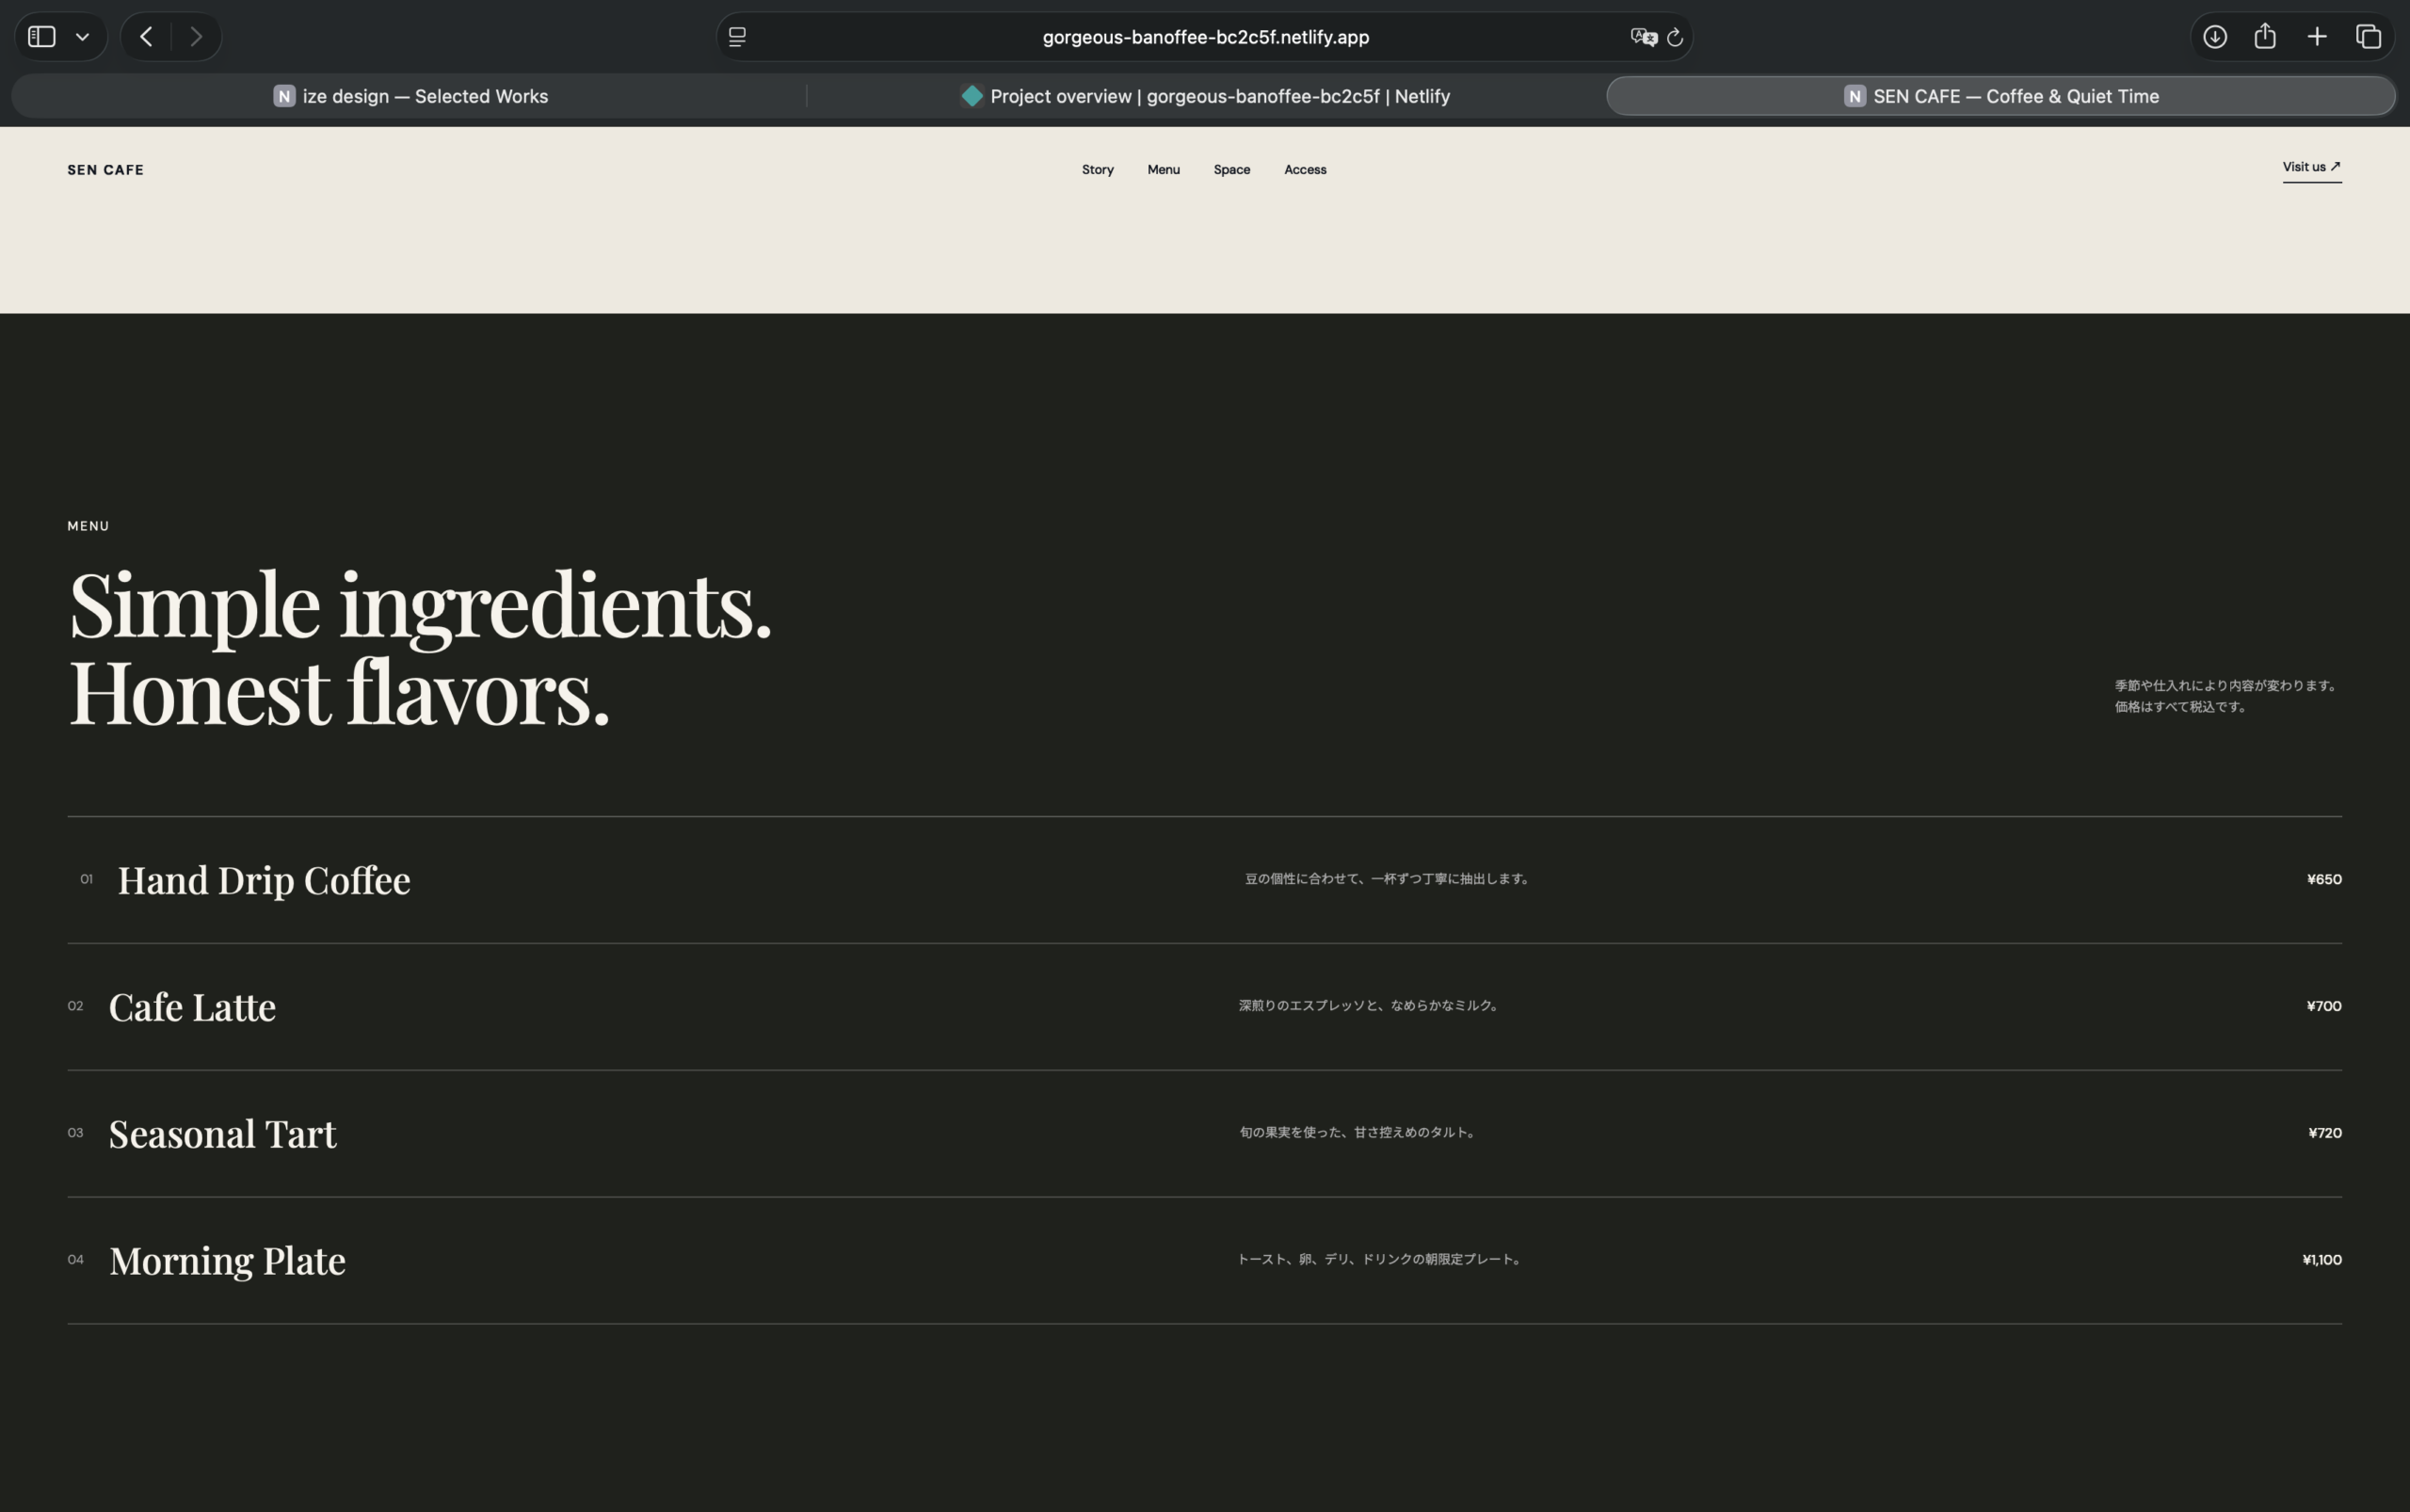This screenshot has height=1512, width=2410.
Task: Open the sidebar options dropdown chevron
Action: click(83, 37)
